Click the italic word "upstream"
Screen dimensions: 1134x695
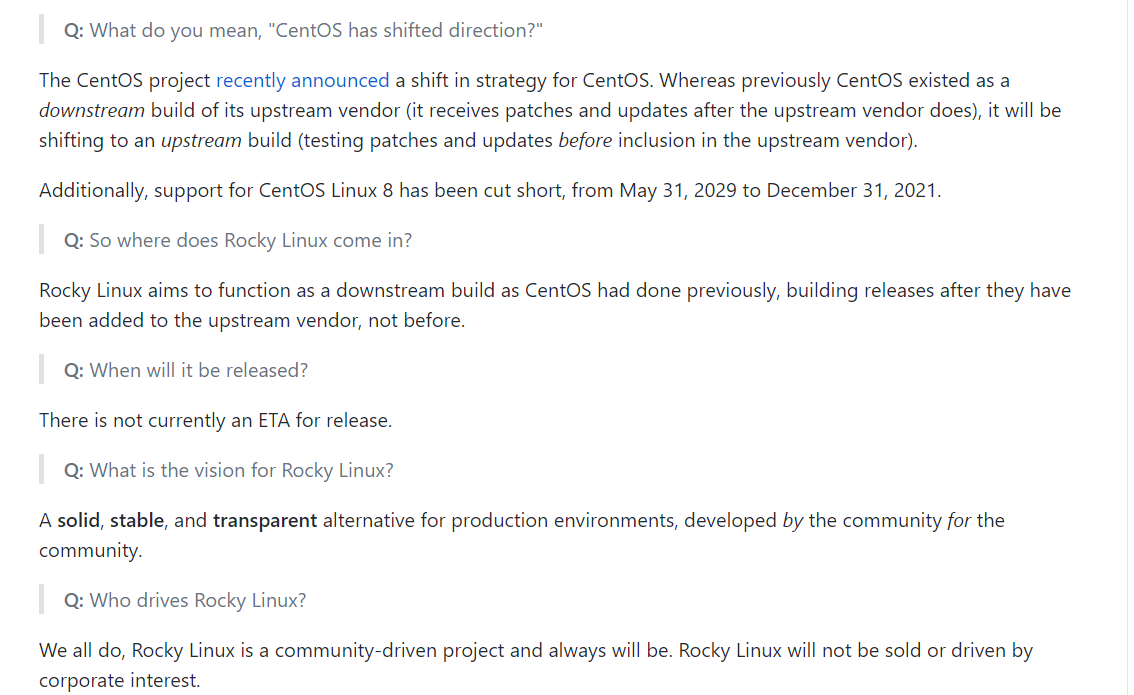click(201, 140)
